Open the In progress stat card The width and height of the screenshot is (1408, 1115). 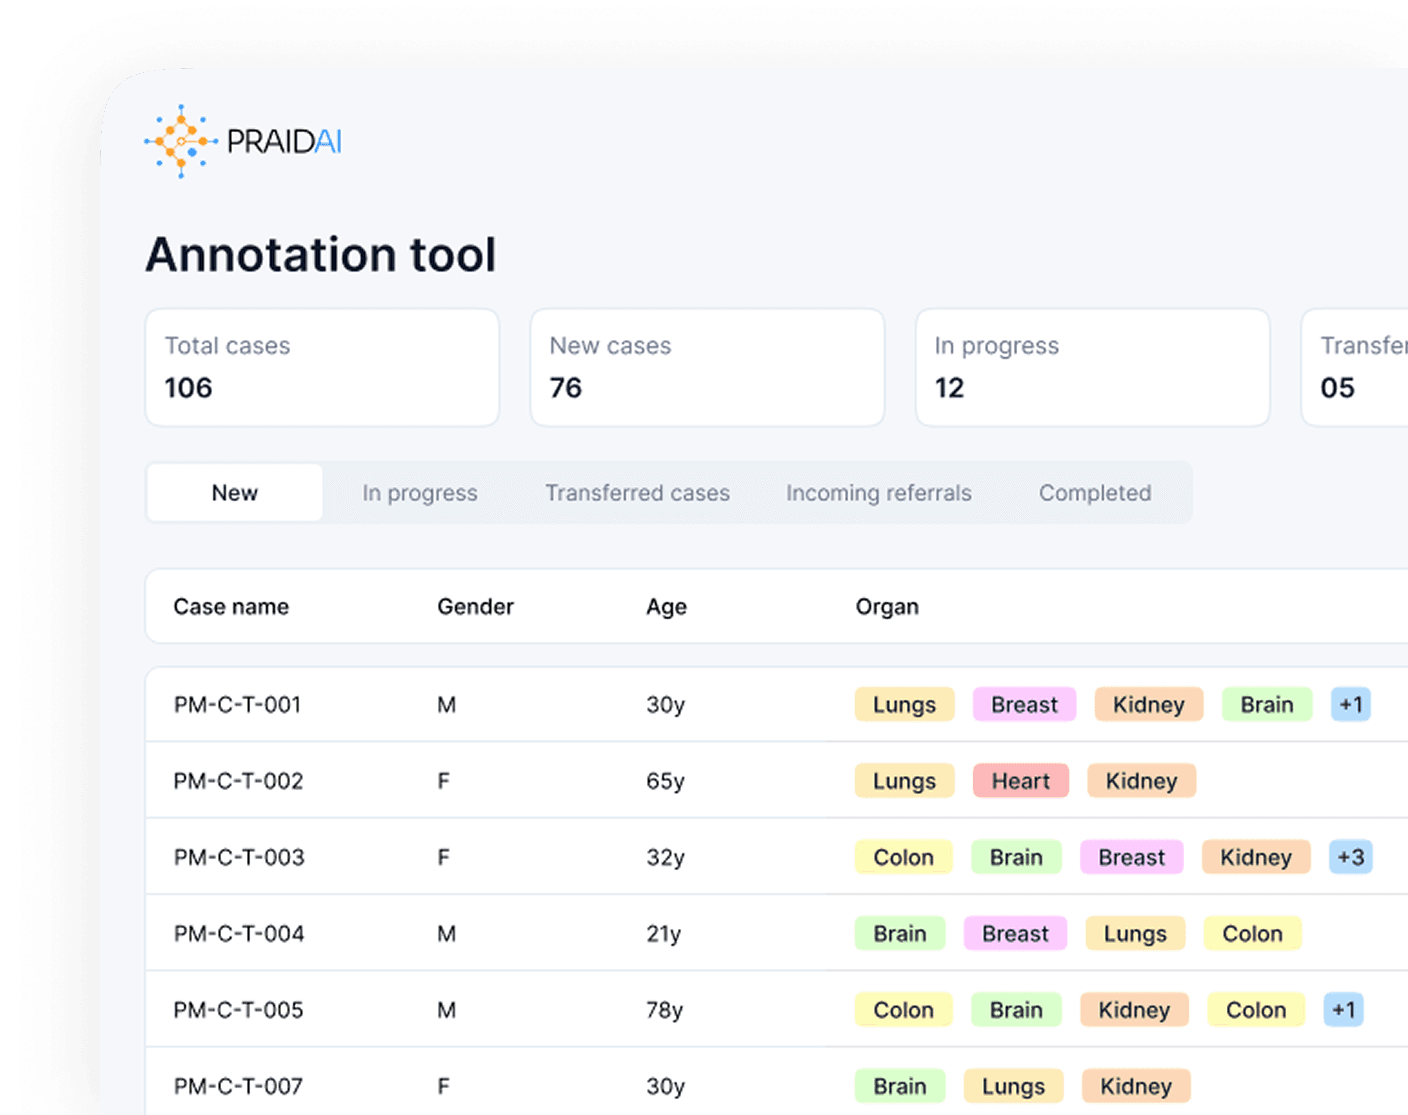click(x=1092, y=367)
